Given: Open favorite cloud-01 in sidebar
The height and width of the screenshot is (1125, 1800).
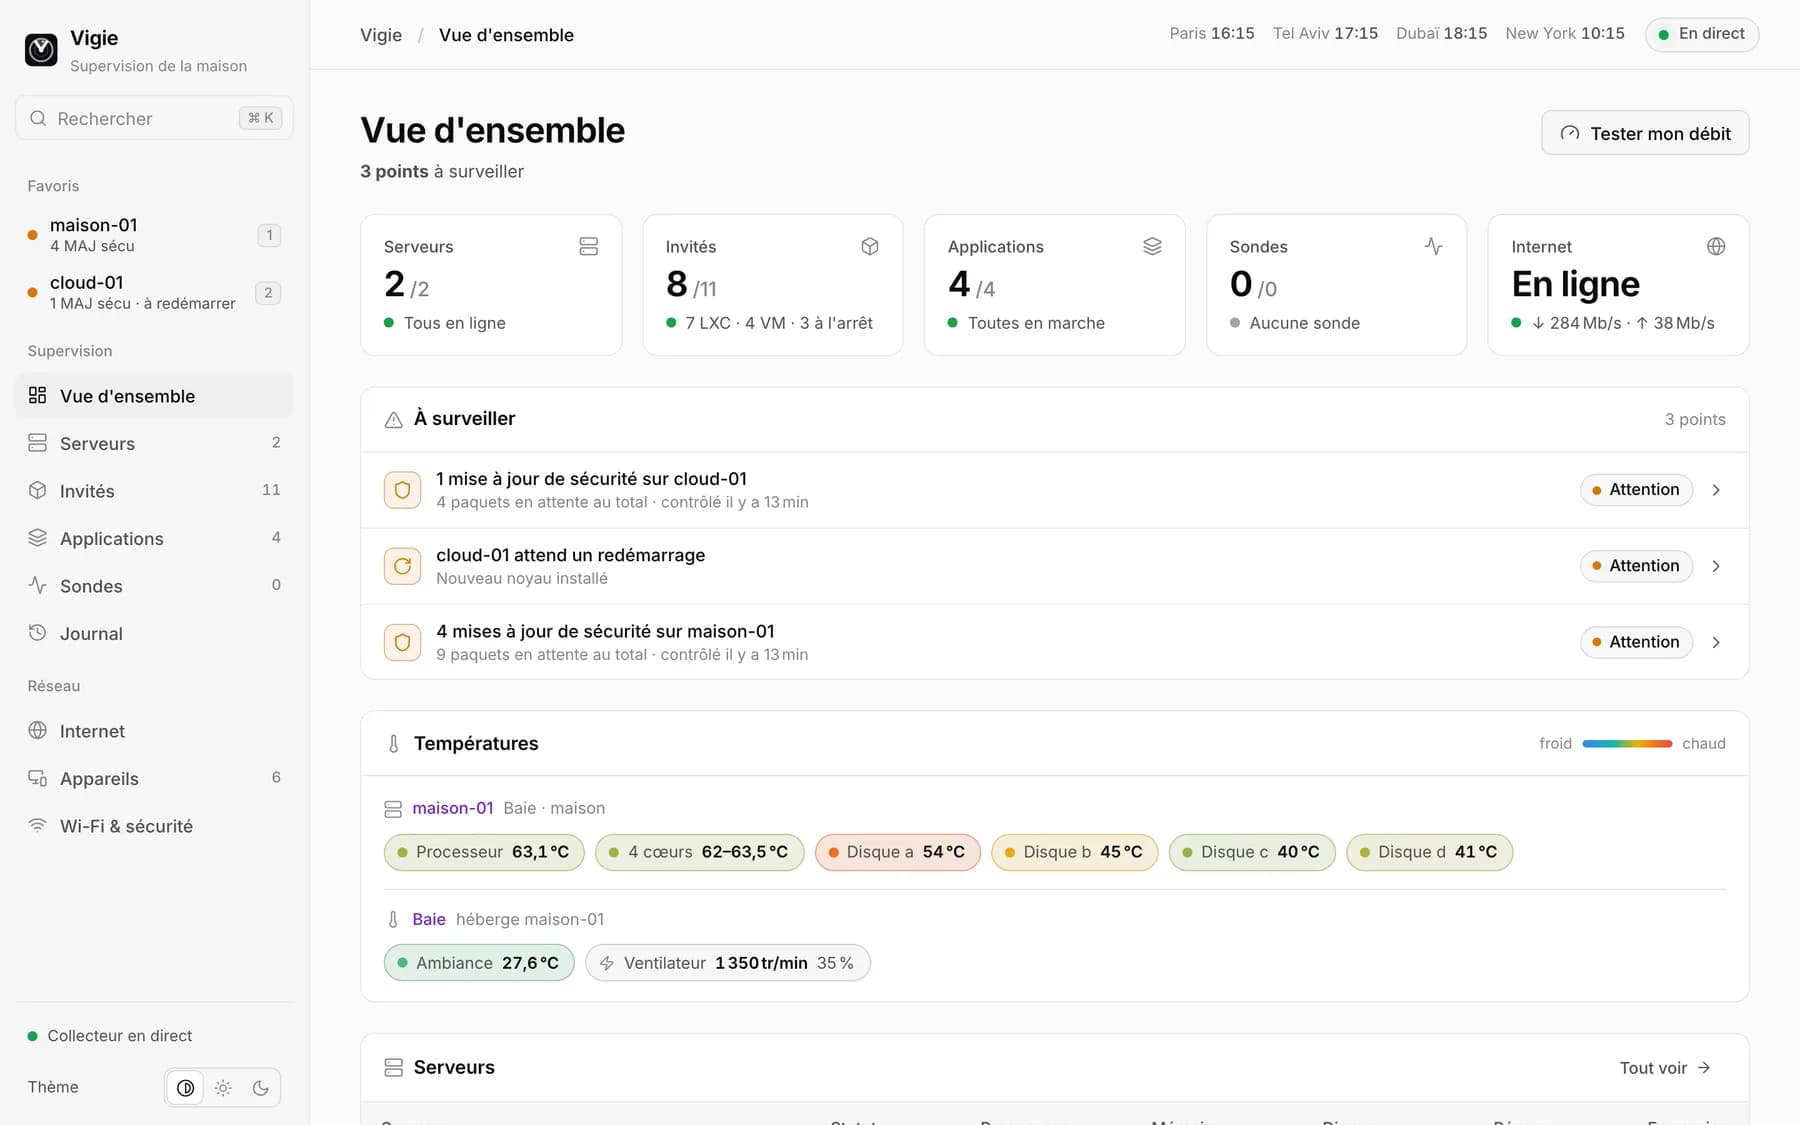Looking at the screenshot, I should coord(154,292).
